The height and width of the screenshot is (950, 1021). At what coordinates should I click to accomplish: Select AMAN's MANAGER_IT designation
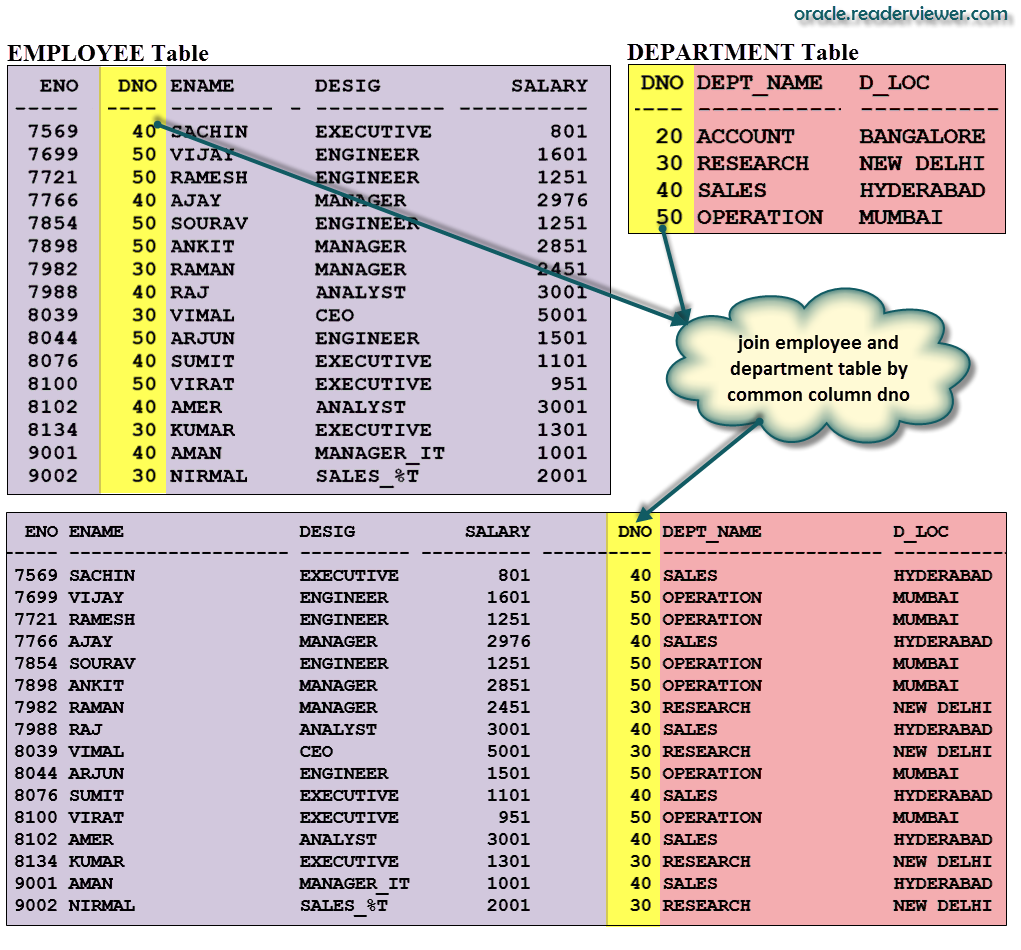[x=378, y=452]
